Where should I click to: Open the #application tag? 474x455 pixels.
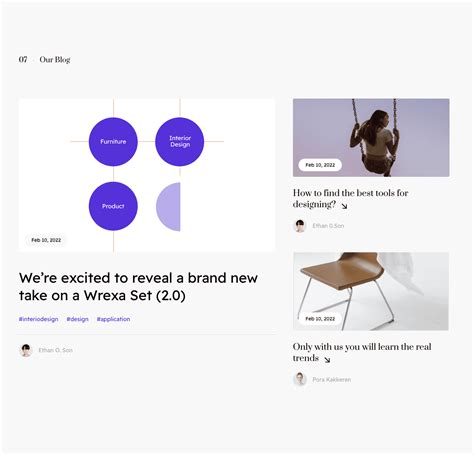point(113,319)
